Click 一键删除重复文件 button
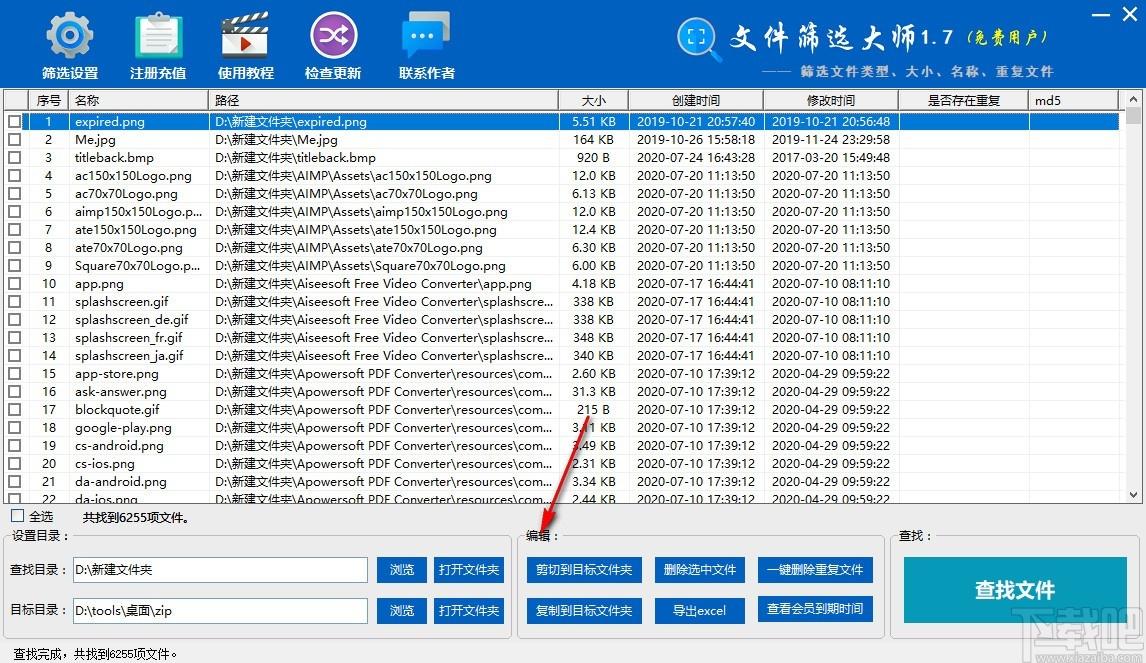The image size is (1146, 663). (815, 570)
